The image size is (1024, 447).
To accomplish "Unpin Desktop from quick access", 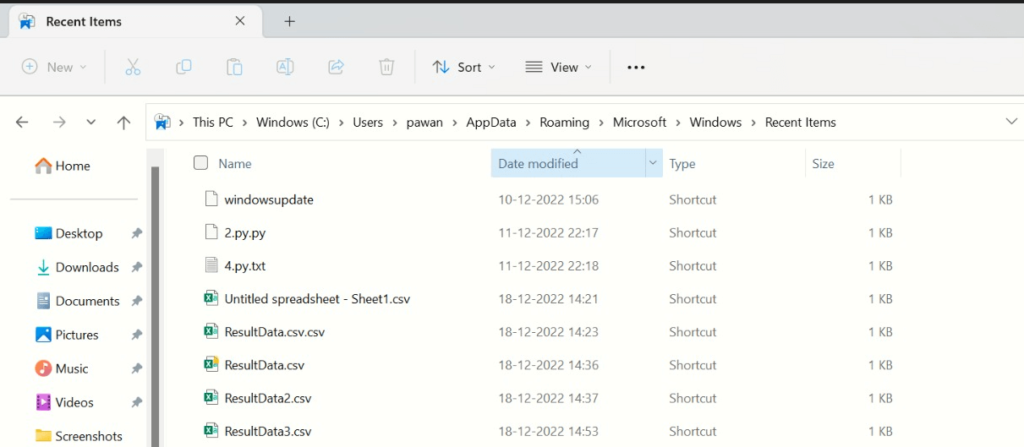I will [x=137, y=234].
